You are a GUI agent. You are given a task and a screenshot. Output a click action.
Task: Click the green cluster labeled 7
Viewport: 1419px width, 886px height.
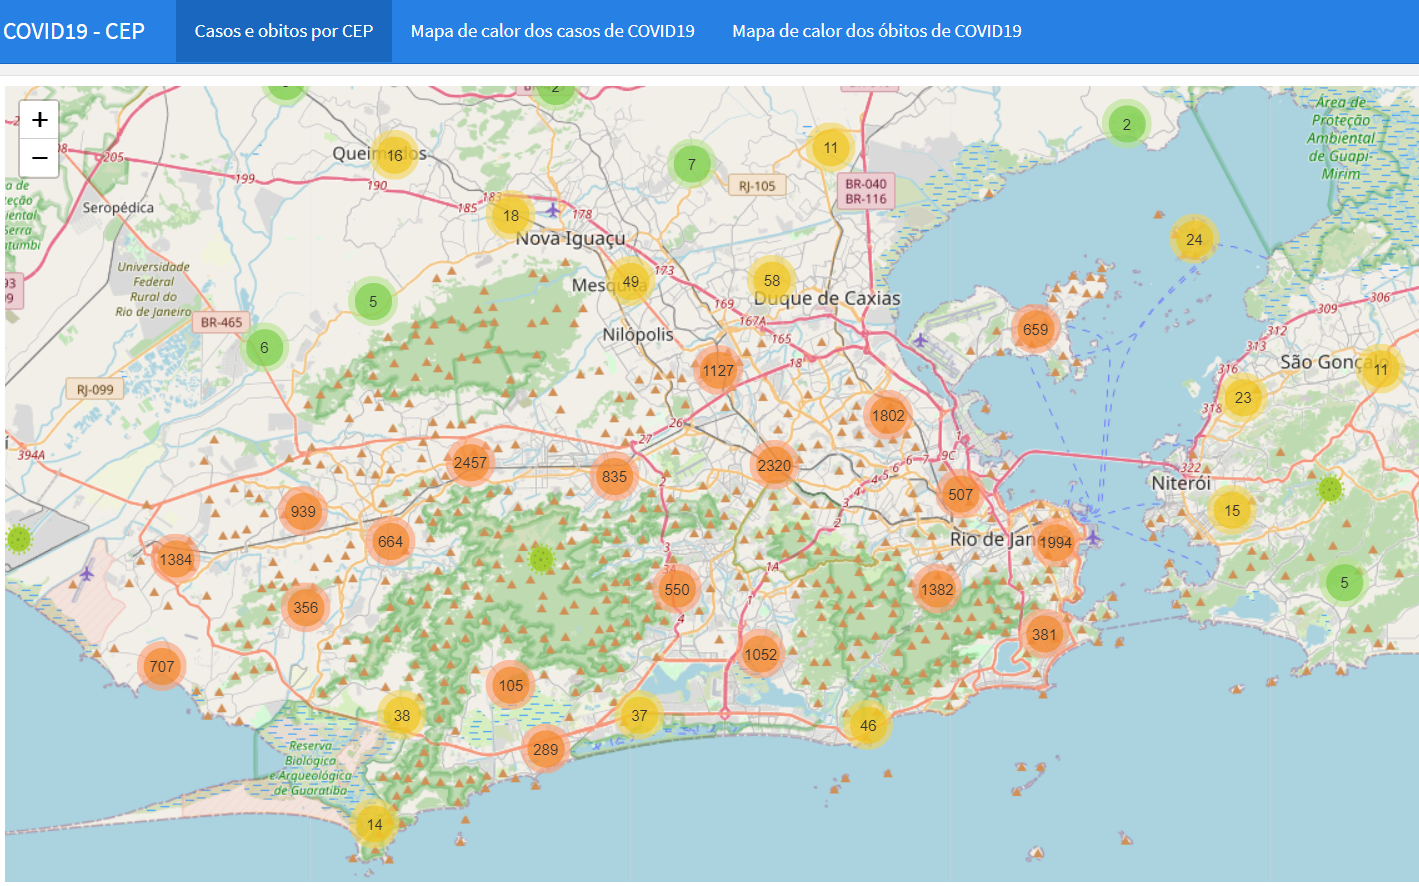pos(691,165)
